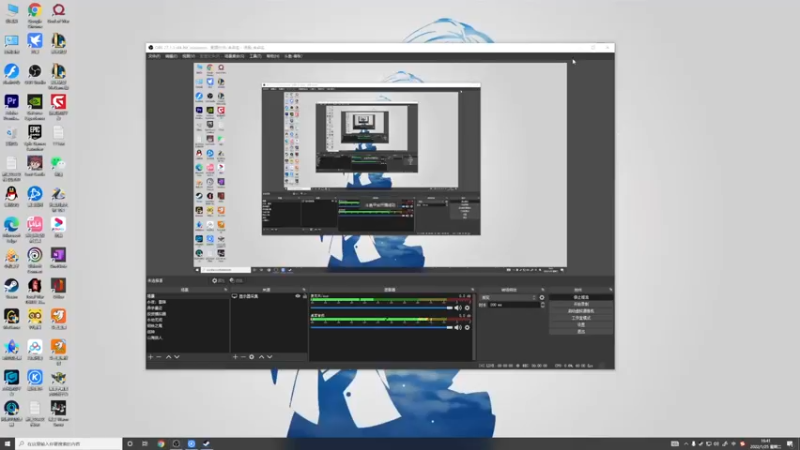
Task: Select the display capture source row
Action: [269, 296]
